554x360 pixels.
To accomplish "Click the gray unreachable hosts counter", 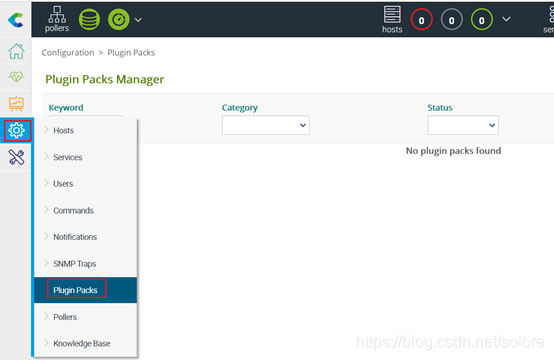I will click(452, 20).
